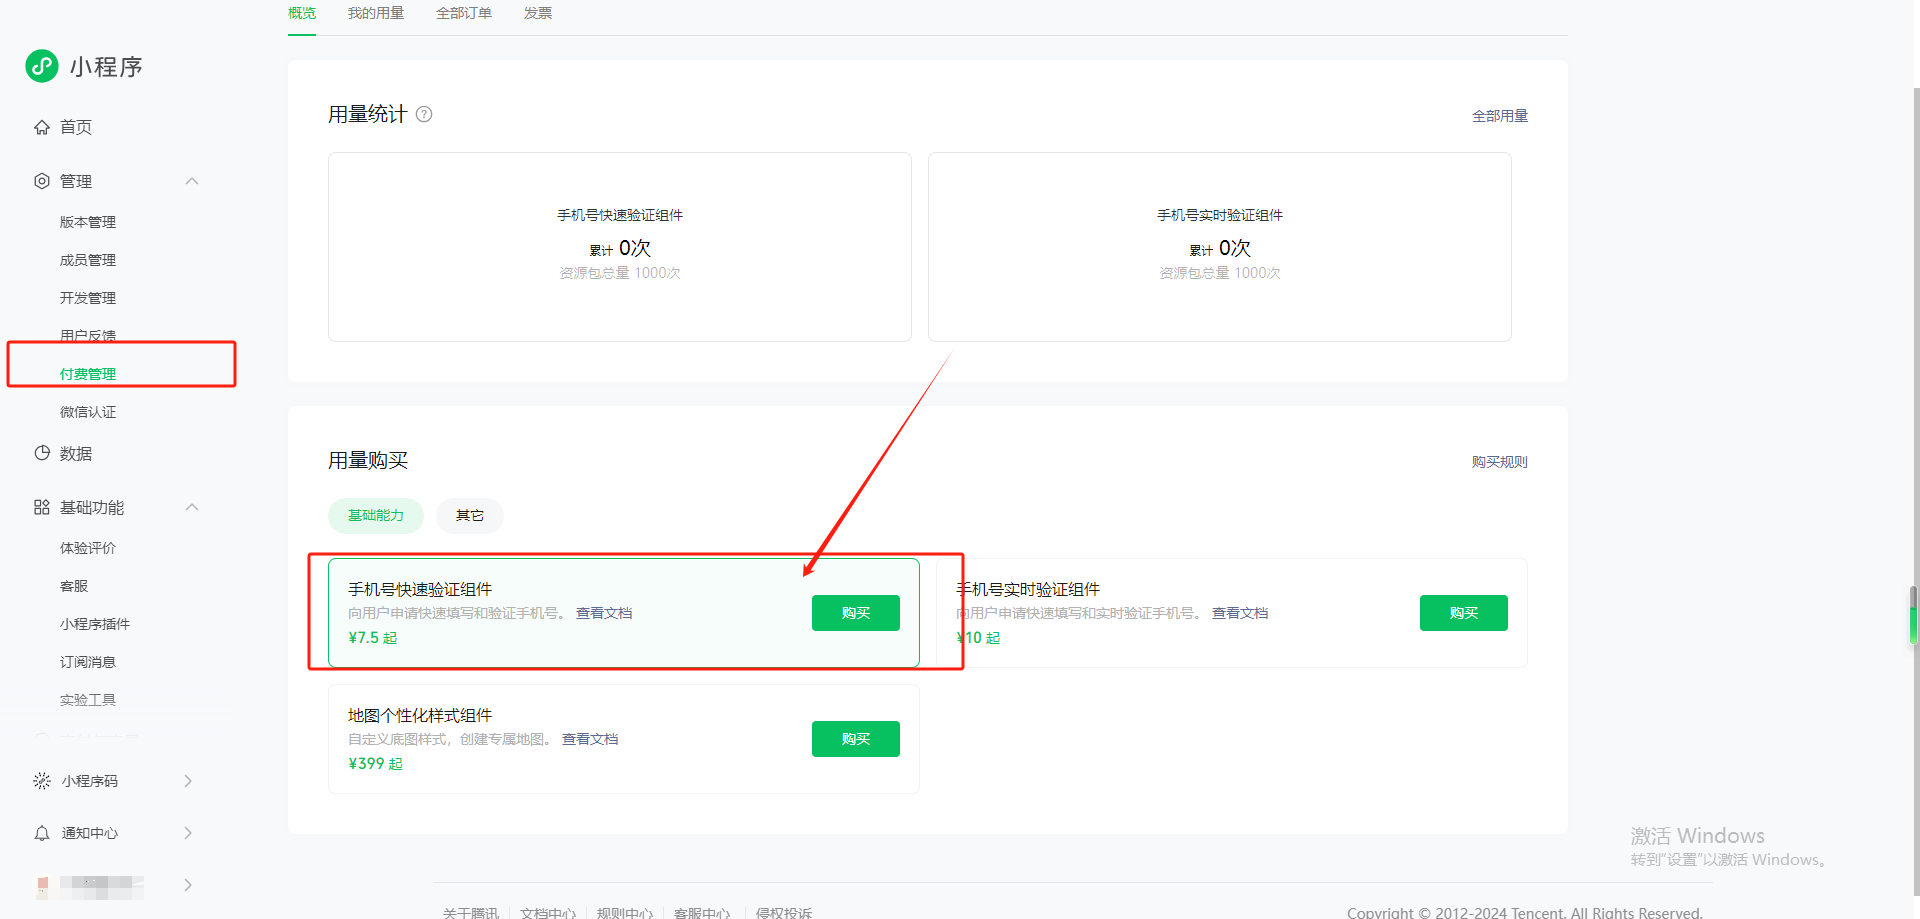1920x919 pixels.
Task: Click the 手机号快速验证组件 usage stat card
Action: [x=620, y=247]
